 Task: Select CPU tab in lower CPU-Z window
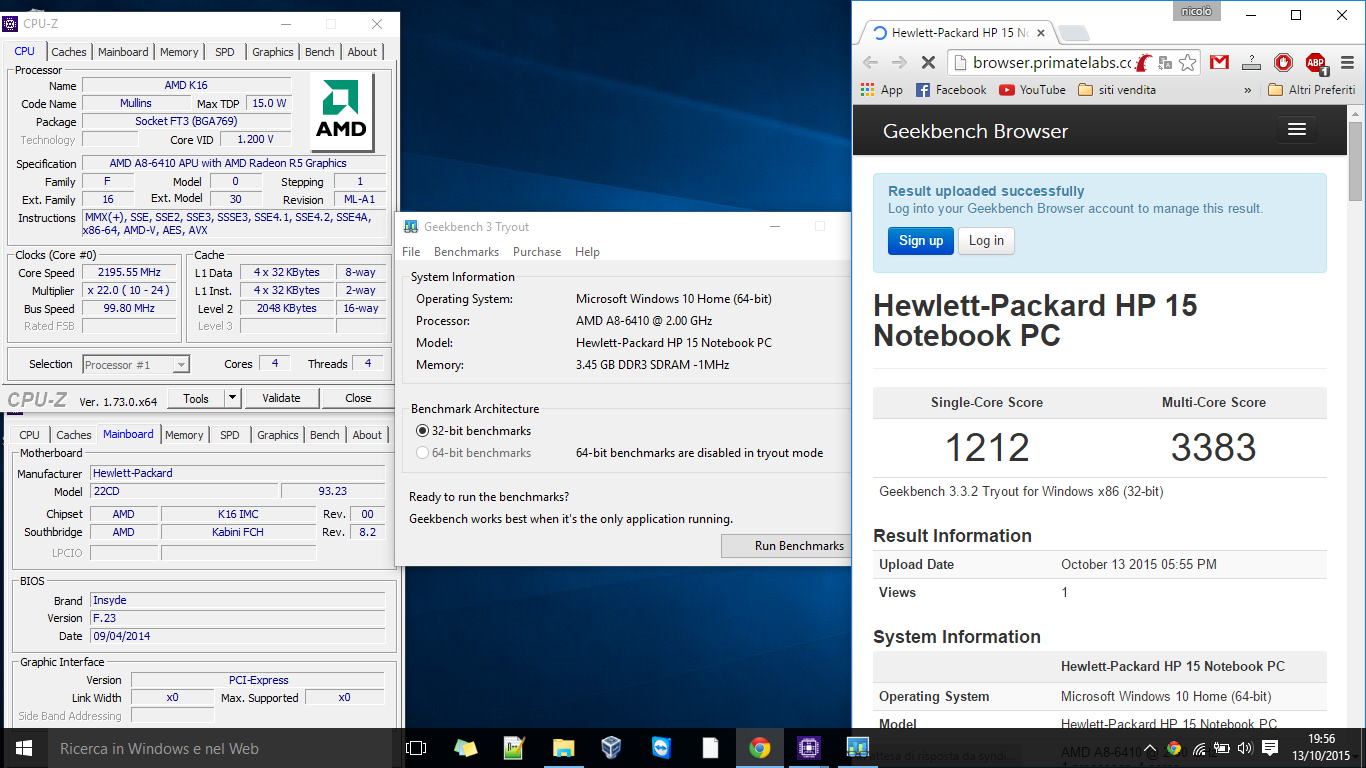tap(30, 435)
